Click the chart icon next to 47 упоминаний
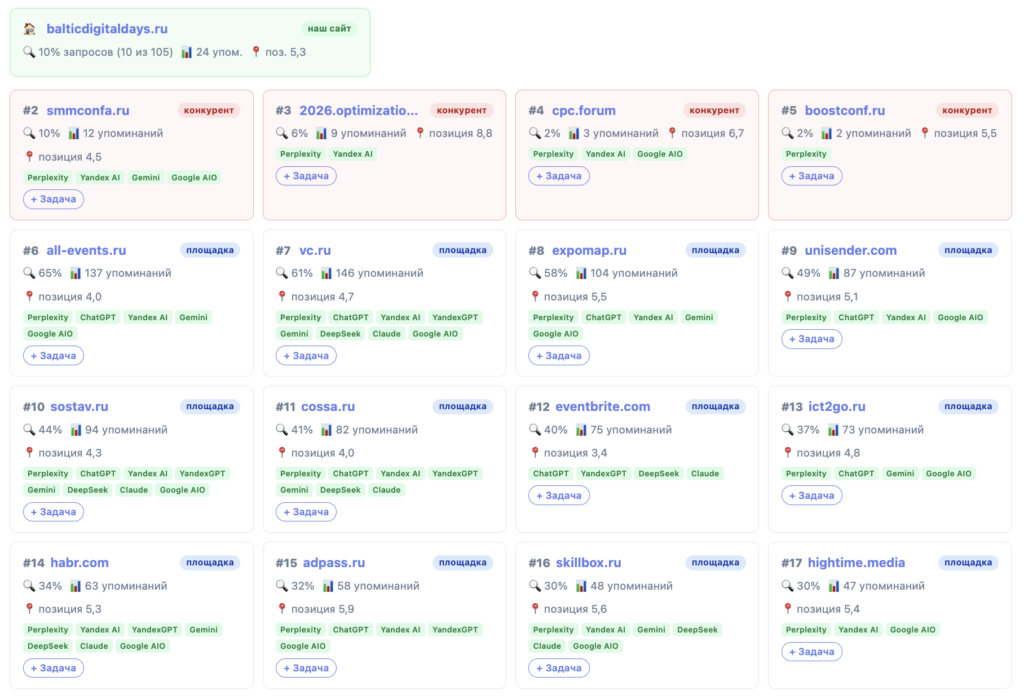The image size is (1024, 699). [834, 586]
